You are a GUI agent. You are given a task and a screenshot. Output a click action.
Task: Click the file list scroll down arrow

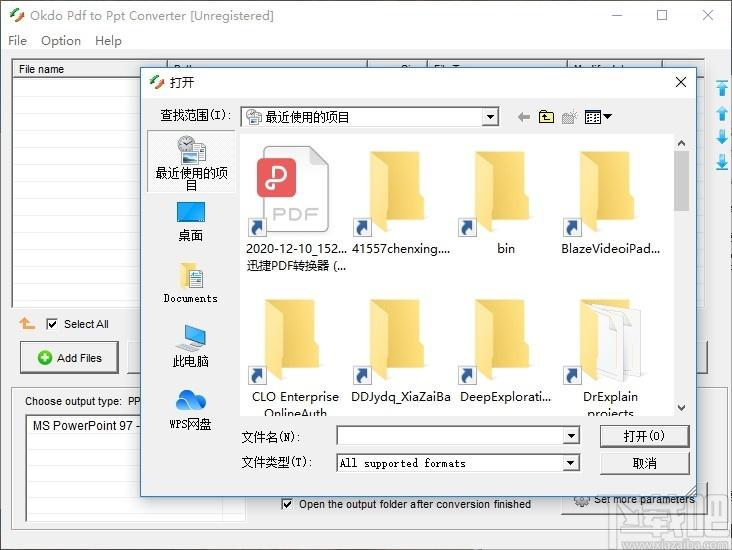pos(681,408)
